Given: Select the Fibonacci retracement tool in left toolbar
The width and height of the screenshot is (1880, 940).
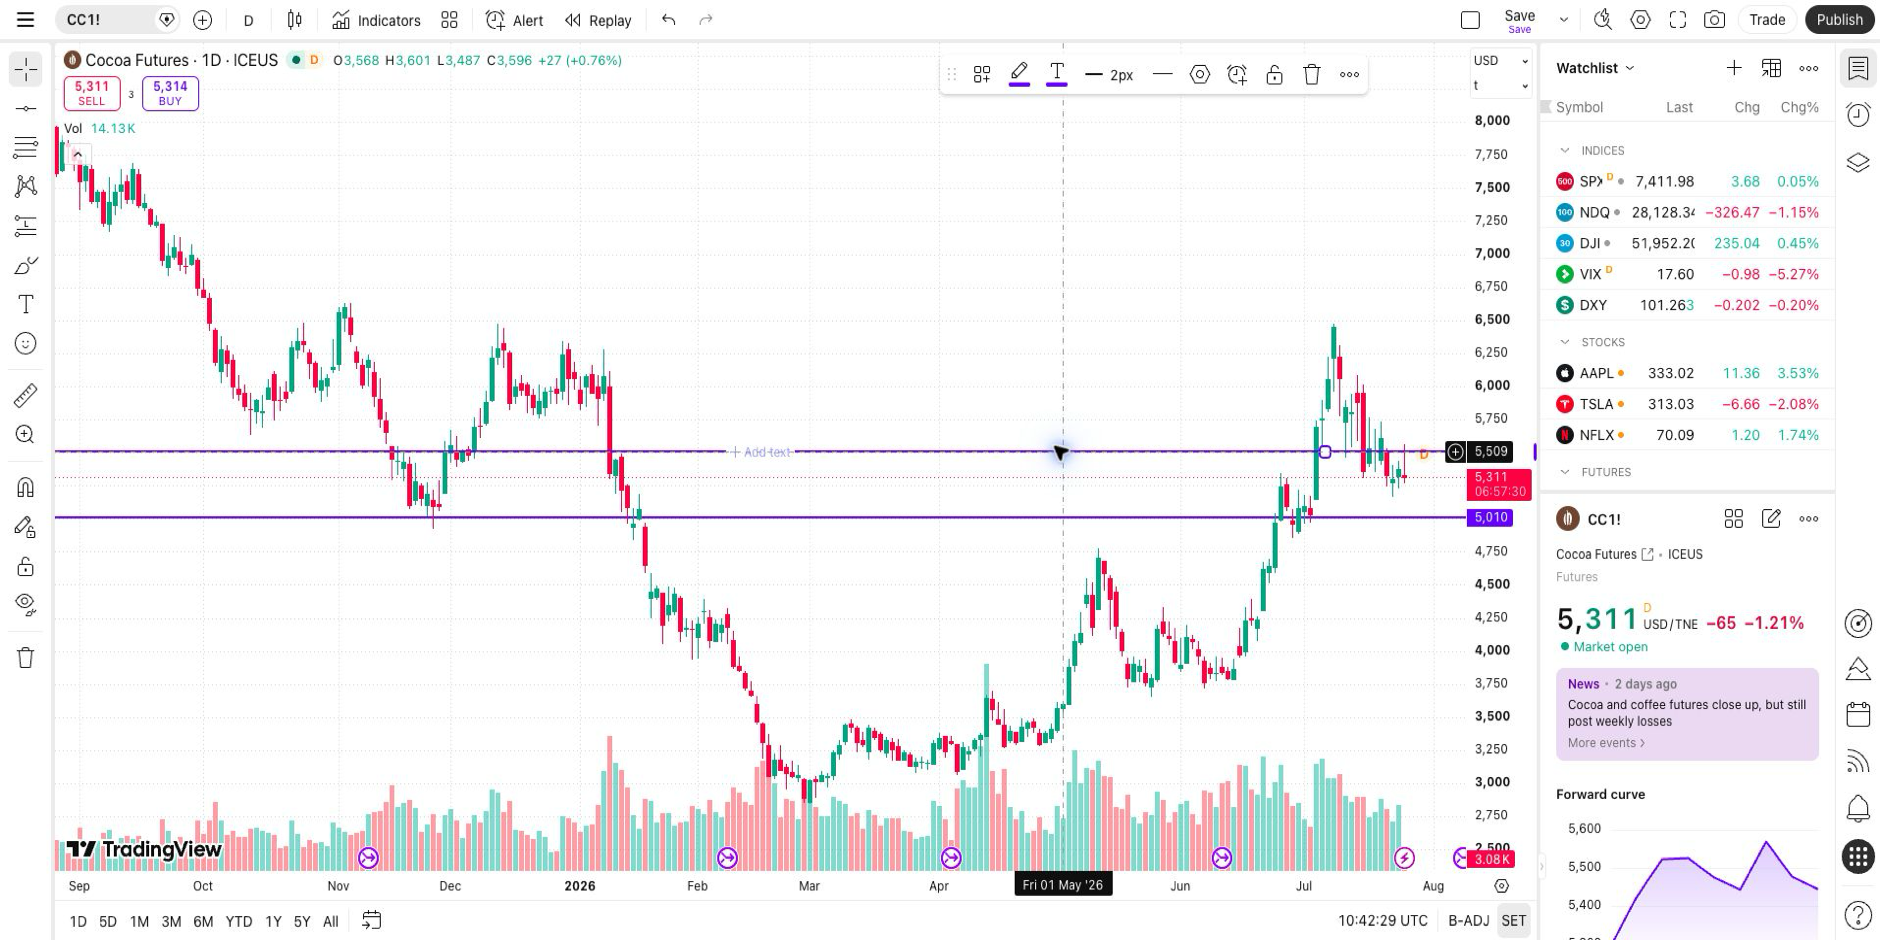Looking at the screenshot, I should (26, 147).
